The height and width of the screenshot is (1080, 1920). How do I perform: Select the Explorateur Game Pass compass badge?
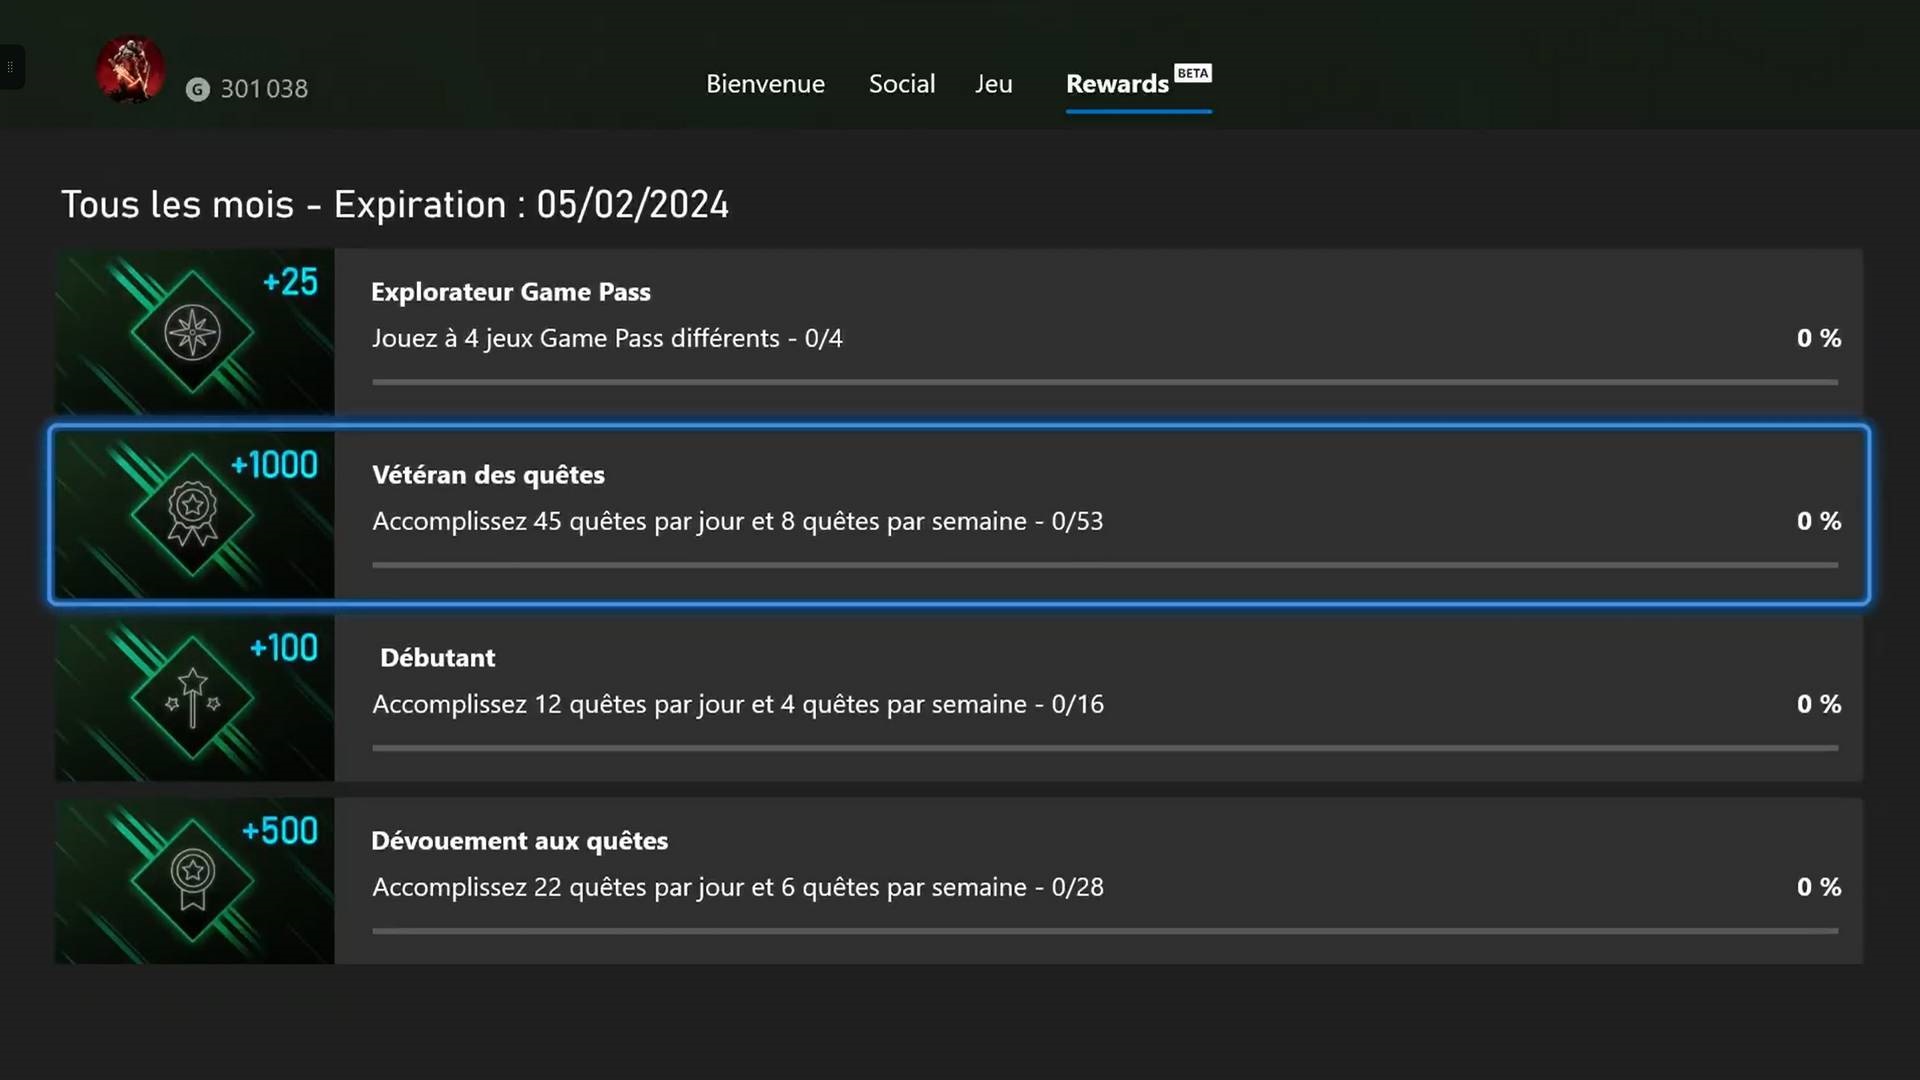[192, 332]
